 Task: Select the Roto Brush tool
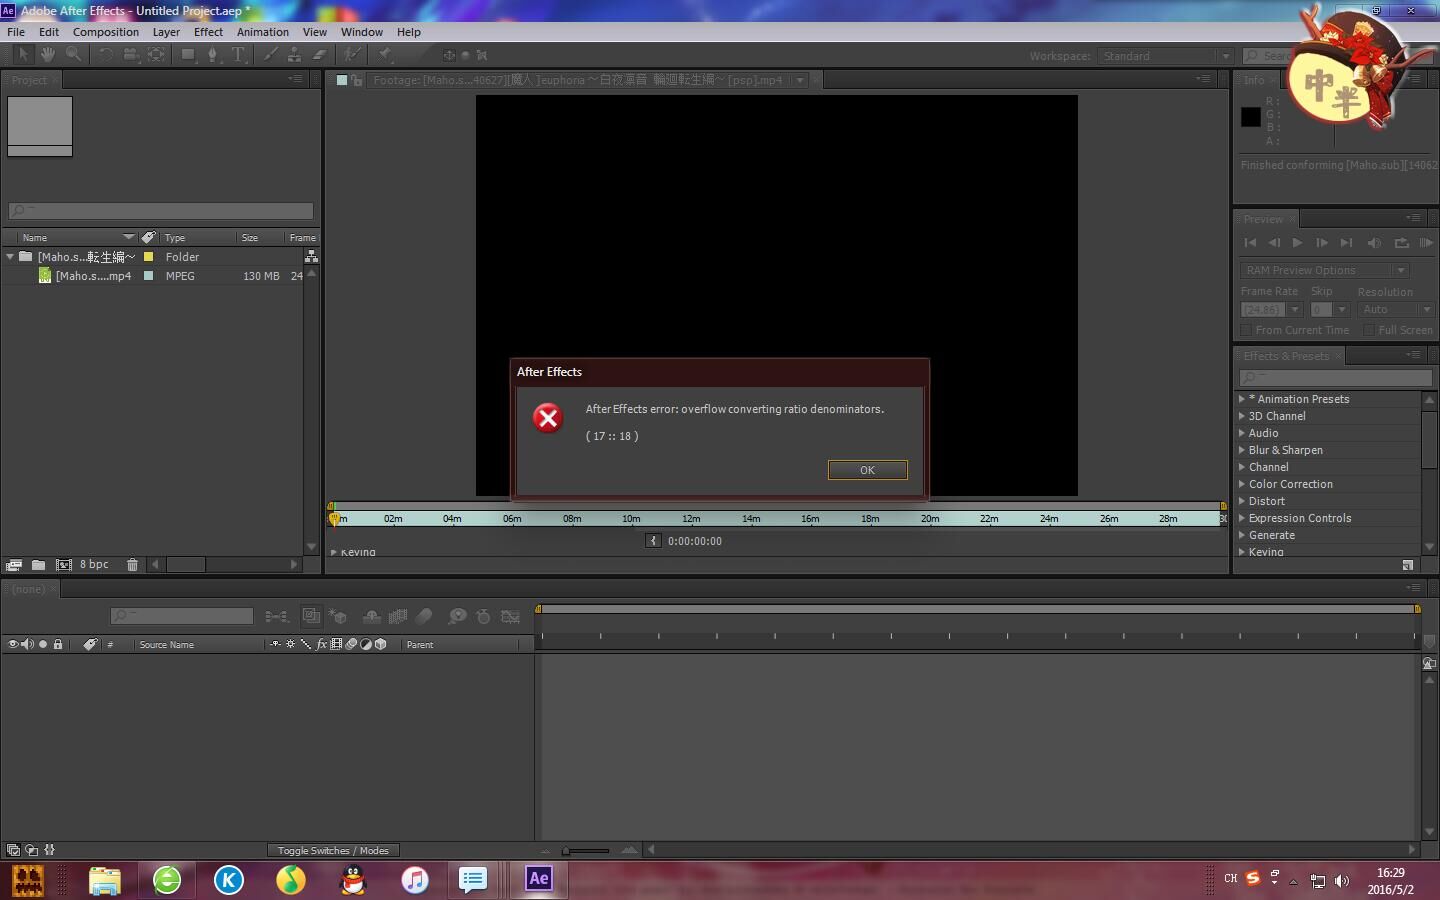351,54
